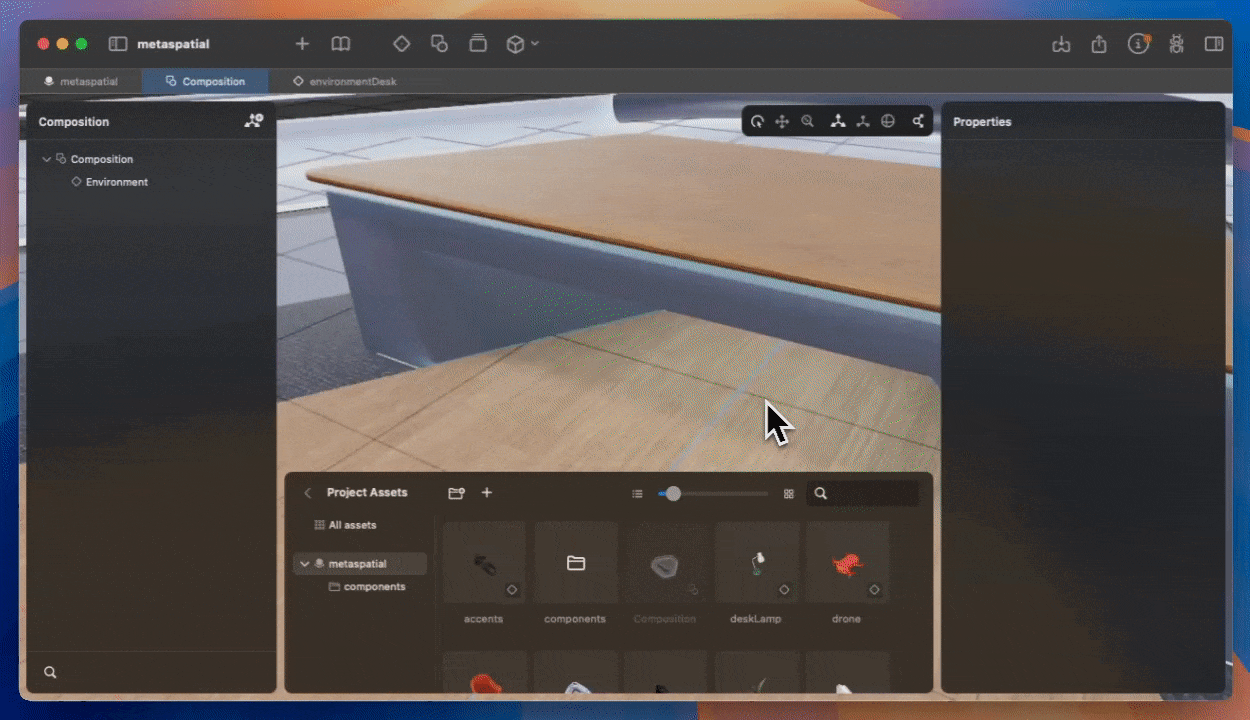Screen dimensions: 1250x720
Task: Select the pan/move tool in viewport toolbar
Action: coord(782,121)
